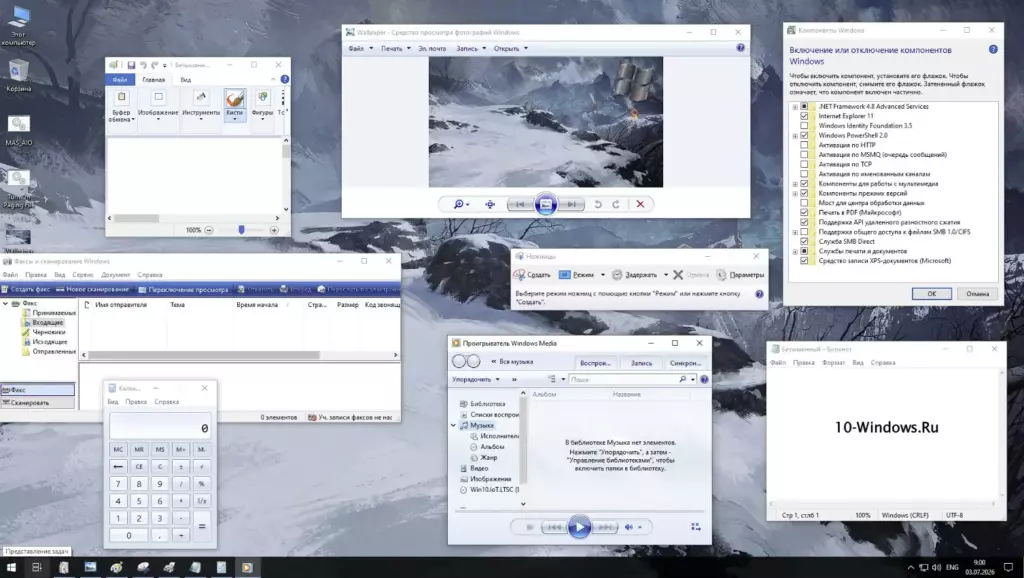Click Задержать delay button in Snipping Tool
The image size is (1024, 578).
point(635,275)
